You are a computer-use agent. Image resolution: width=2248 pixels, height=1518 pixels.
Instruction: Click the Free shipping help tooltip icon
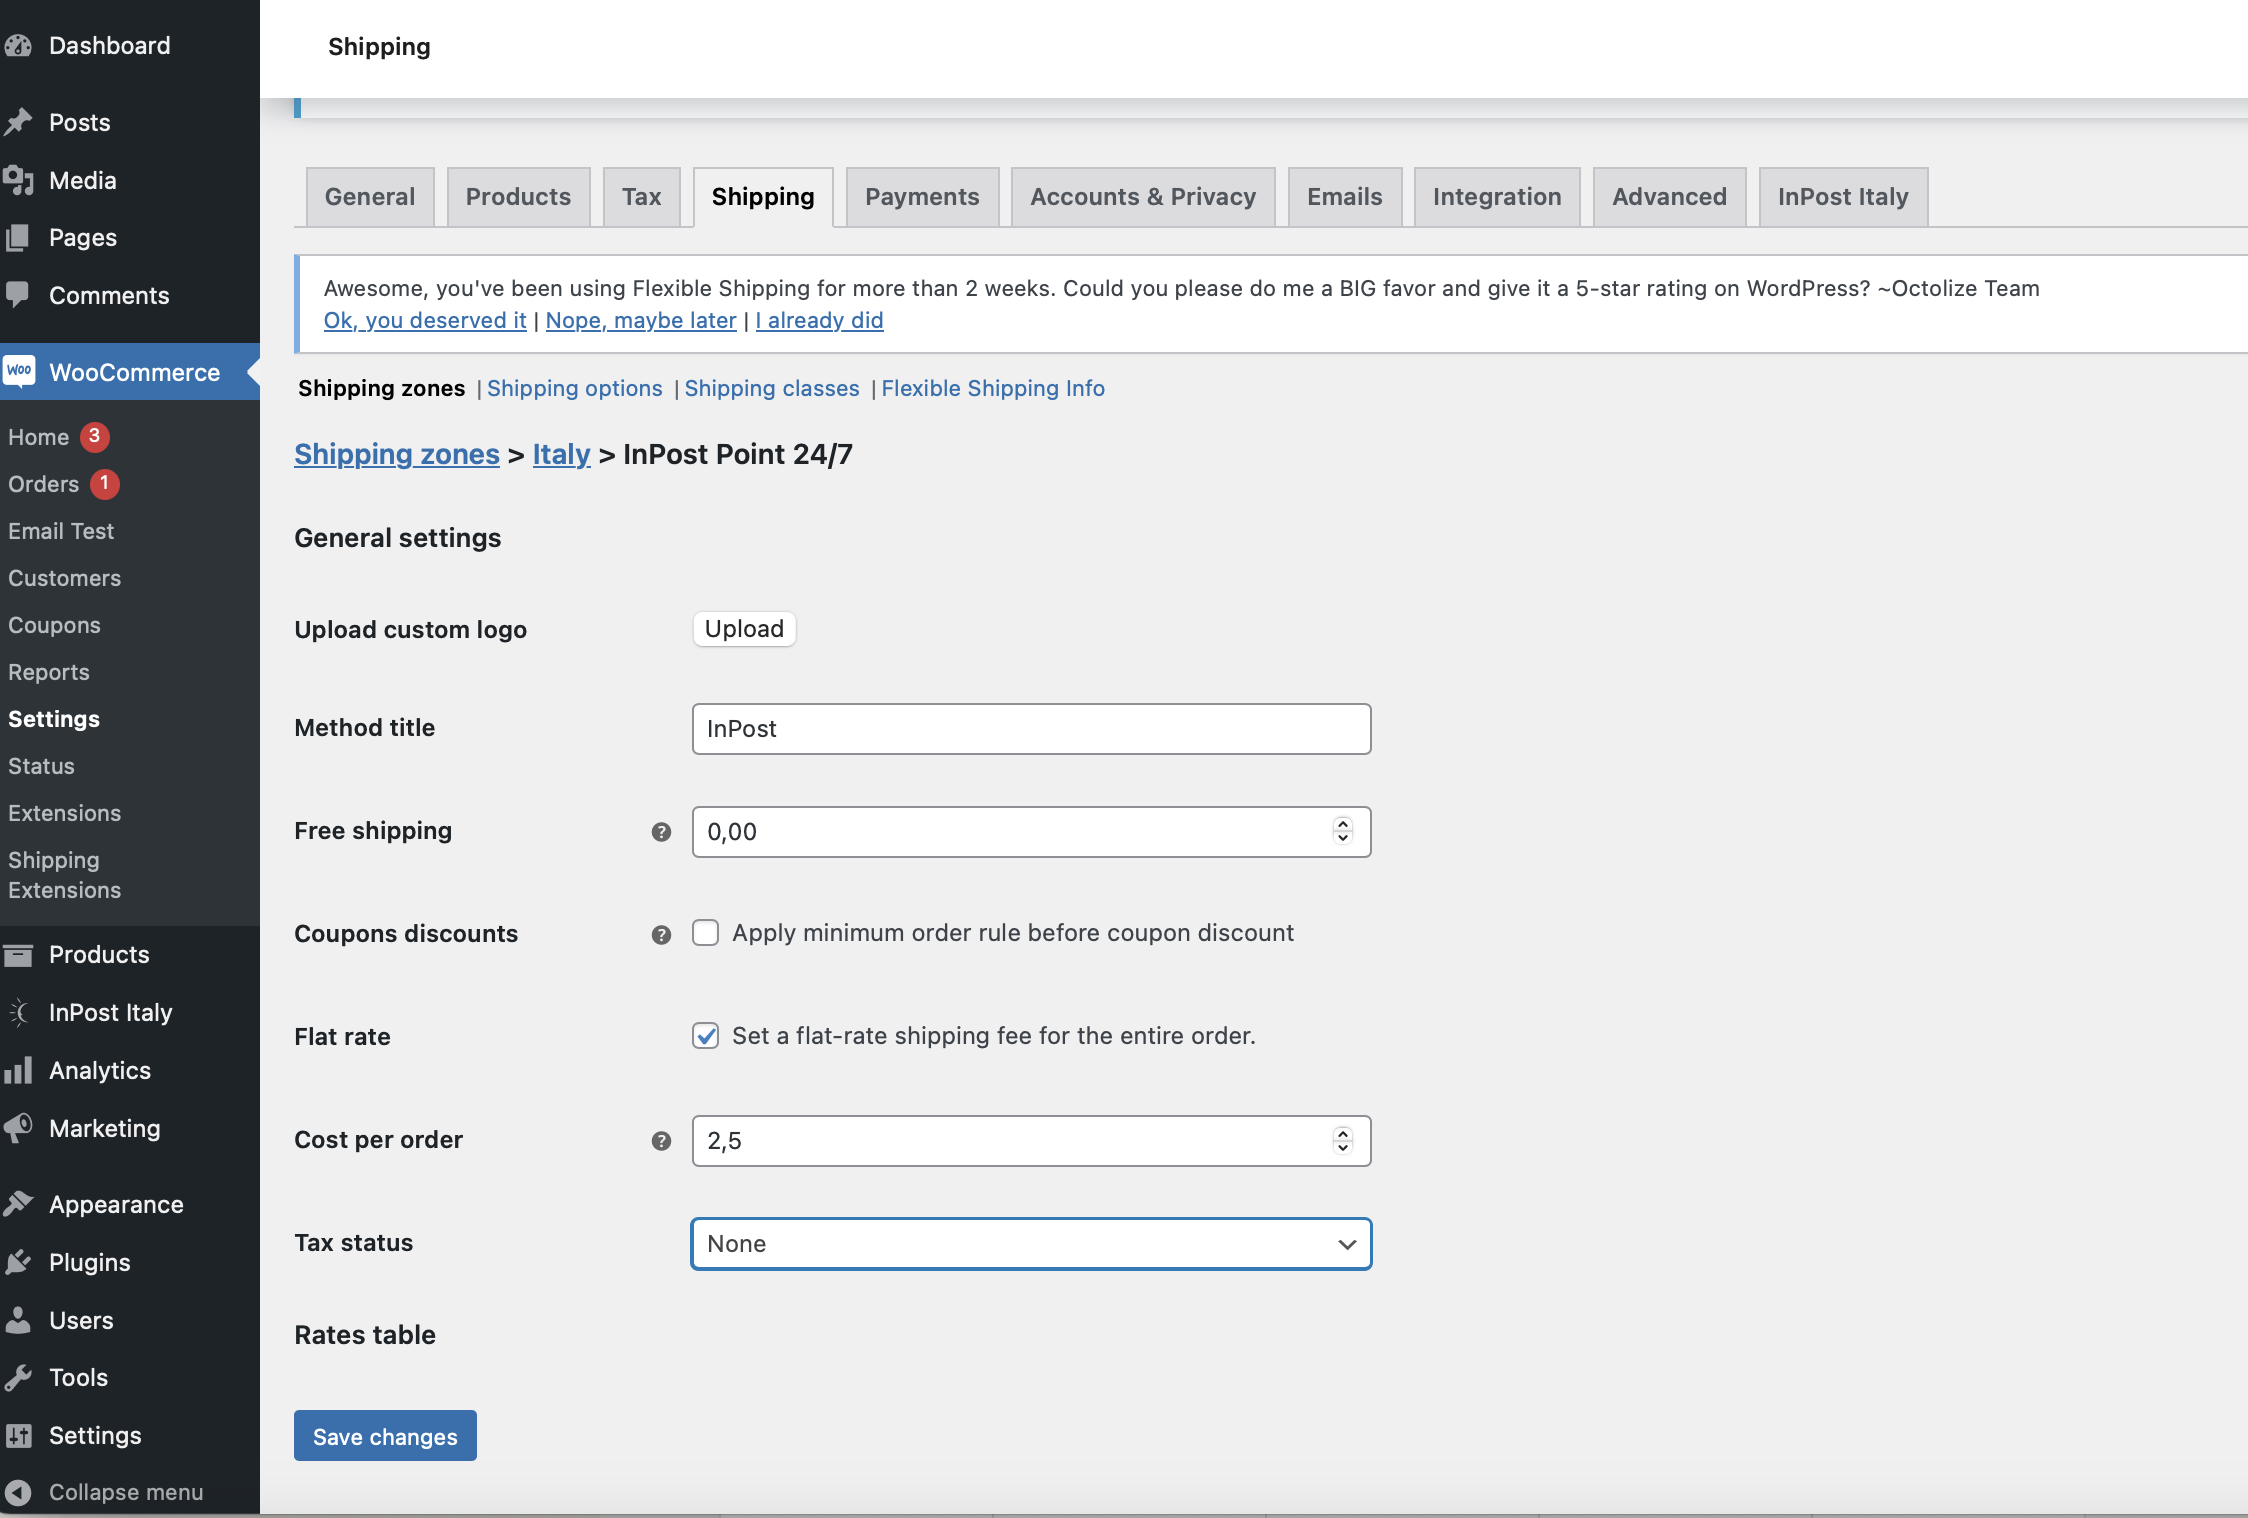tap(661, 832)
